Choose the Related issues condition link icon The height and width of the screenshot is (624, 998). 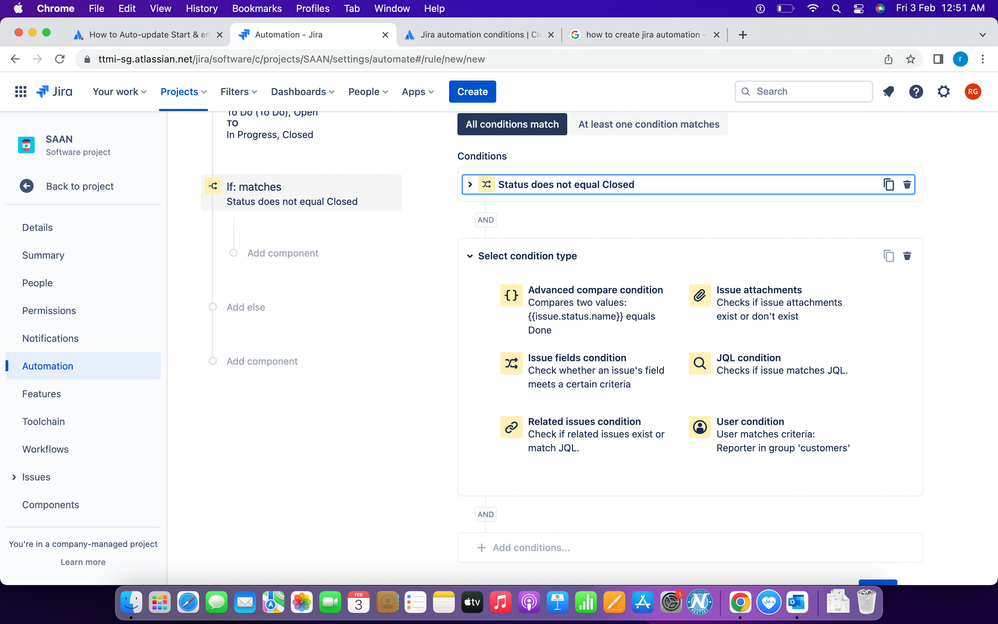click(x=511, y=427)
